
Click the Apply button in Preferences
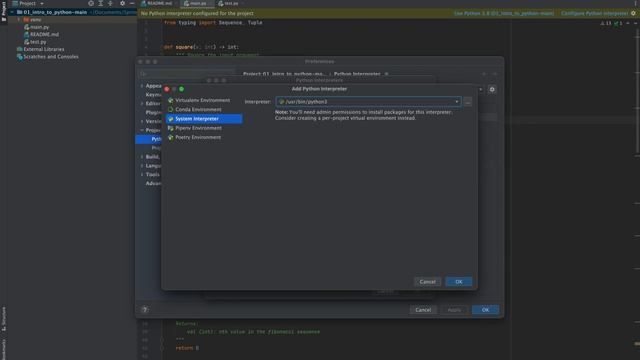[x=454, y=310]
